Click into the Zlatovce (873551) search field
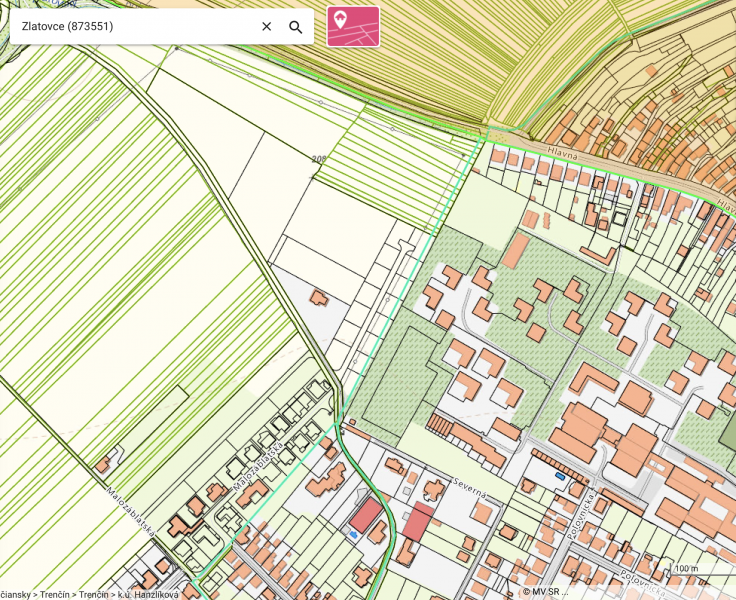The height and width of the screenshot is (600, 736). click(136, 26)
